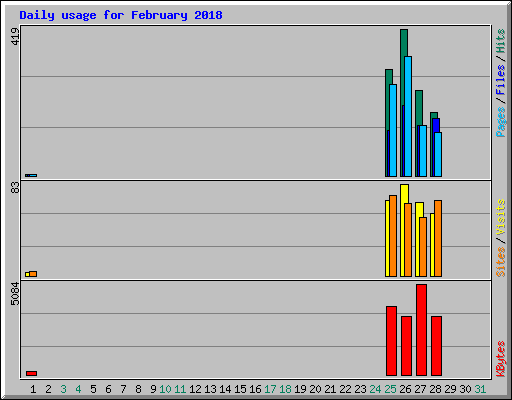The height and width of the screenshot is (400, 512).
Task: Click the 5084 bottom chart axis value
Action: point(15,294)
